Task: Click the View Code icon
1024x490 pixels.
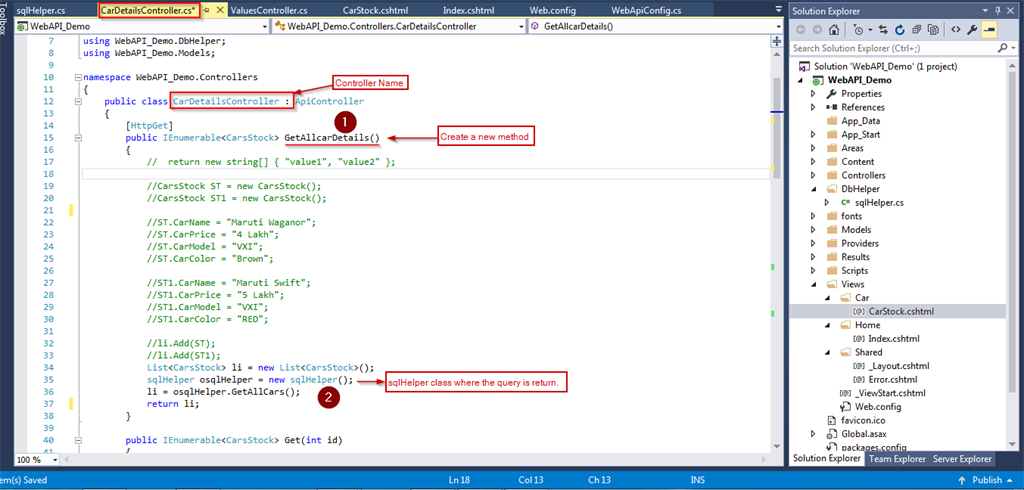Action: click(955, 29)
